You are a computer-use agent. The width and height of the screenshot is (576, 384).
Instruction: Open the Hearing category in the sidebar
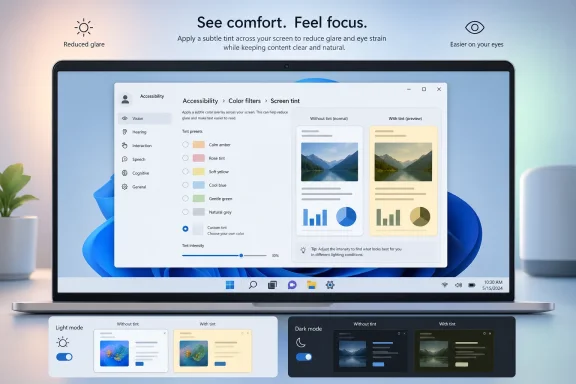click(x=145, y=132)
